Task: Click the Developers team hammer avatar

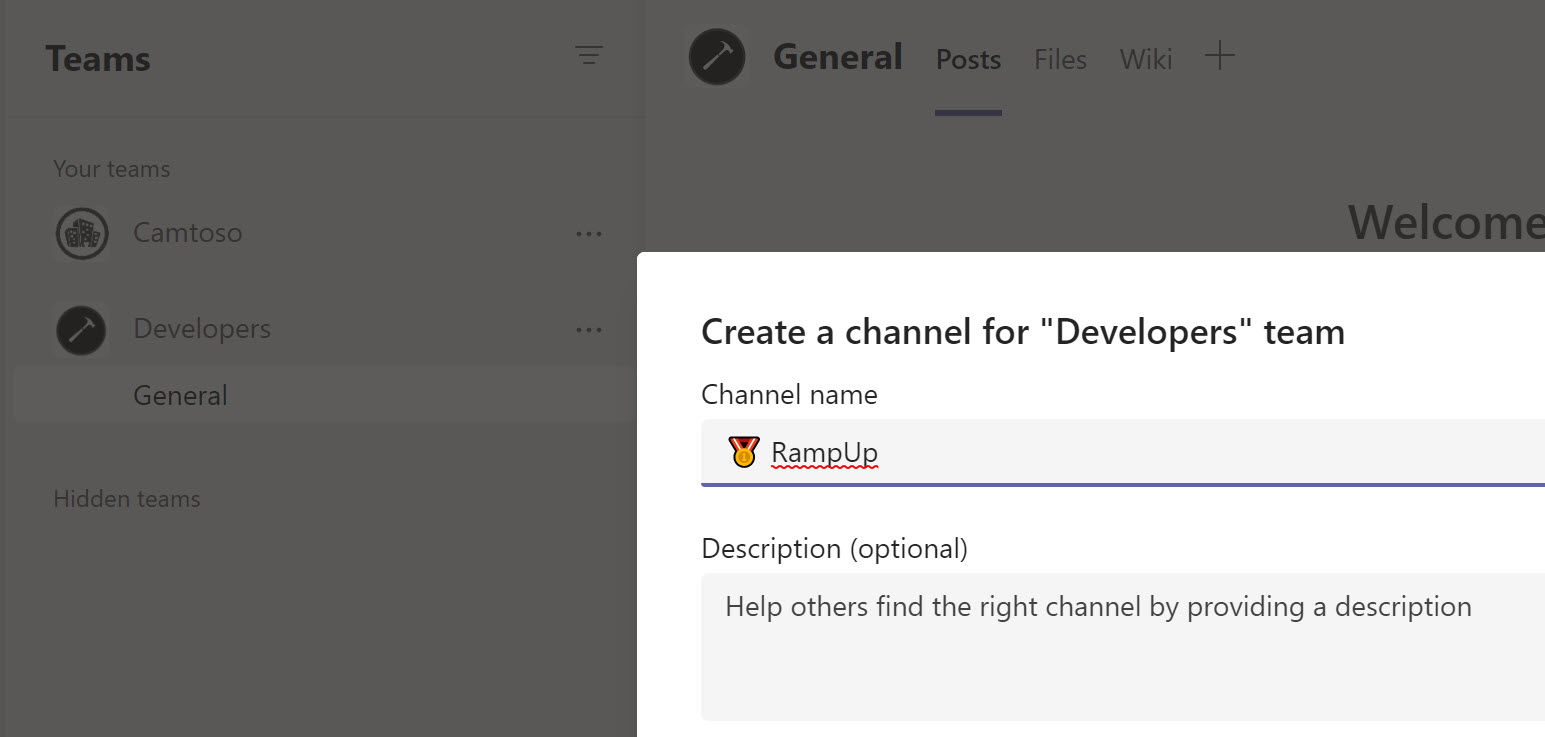Action: pyautogui.click(x=81, y=330)
